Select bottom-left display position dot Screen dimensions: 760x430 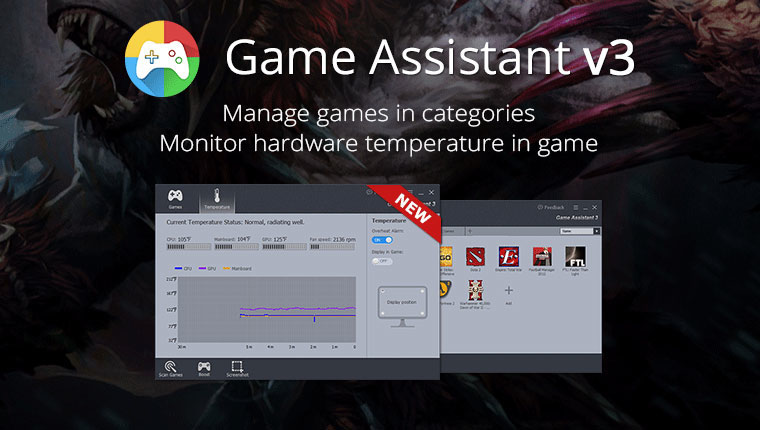click(x=382, y=313)
